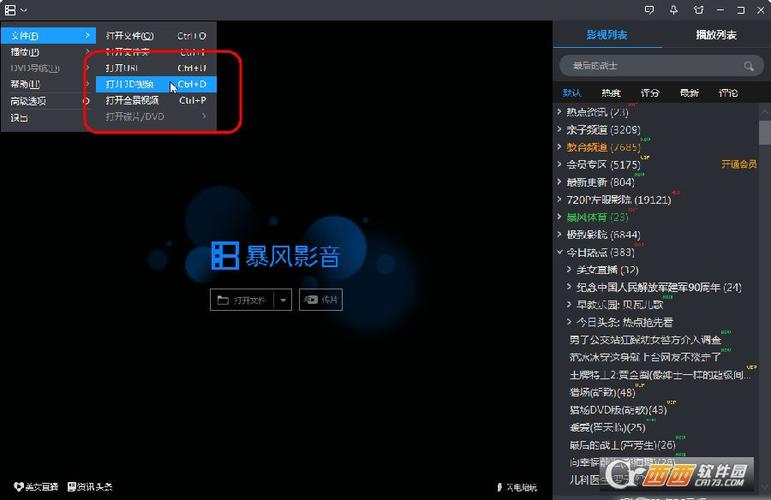Expand the 今日头条: 热点抢先看 item
The image size is (771, 500).
pos(569,322)
